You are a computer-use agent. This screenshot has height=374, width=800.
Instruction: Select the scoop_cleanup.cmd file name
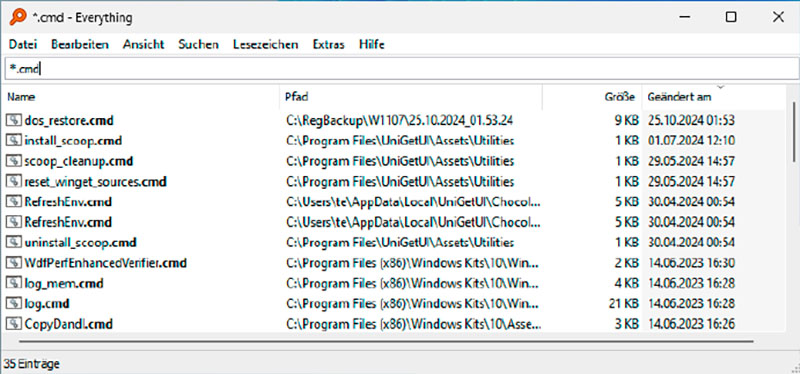click(79, 161)
